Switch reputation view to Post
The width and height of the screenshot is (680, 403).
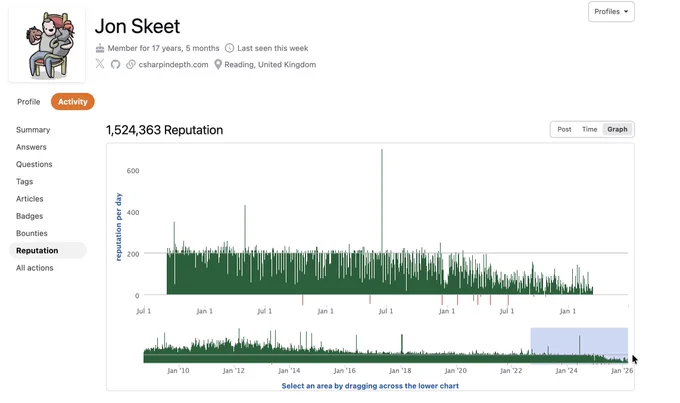[x=564, y=129]
